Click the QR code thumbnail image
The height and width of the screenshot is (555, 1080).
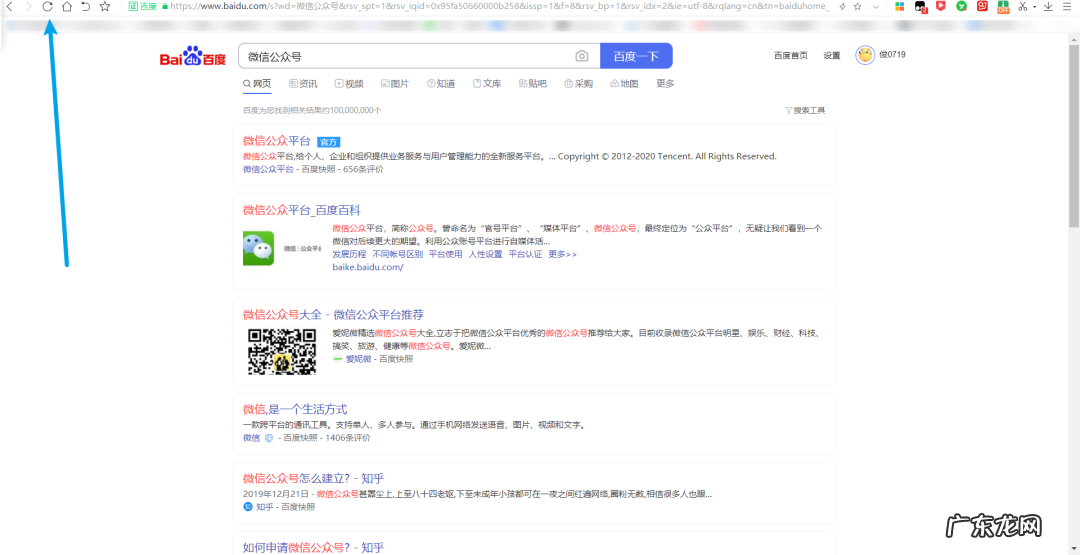(282, 352)
